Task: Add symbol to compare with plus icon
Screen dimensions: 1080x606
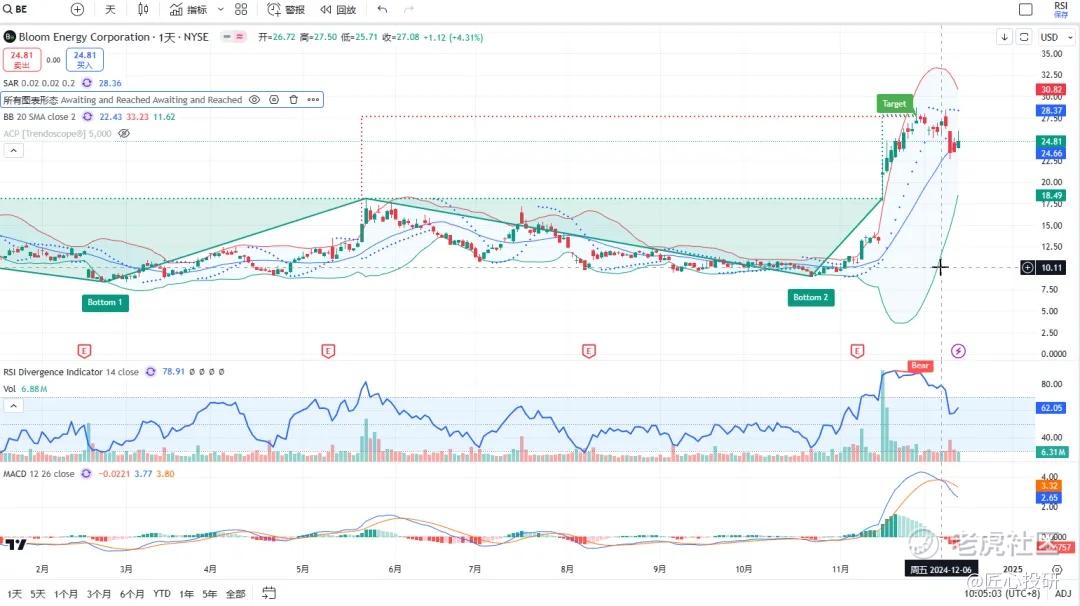Action: [77, 10]
